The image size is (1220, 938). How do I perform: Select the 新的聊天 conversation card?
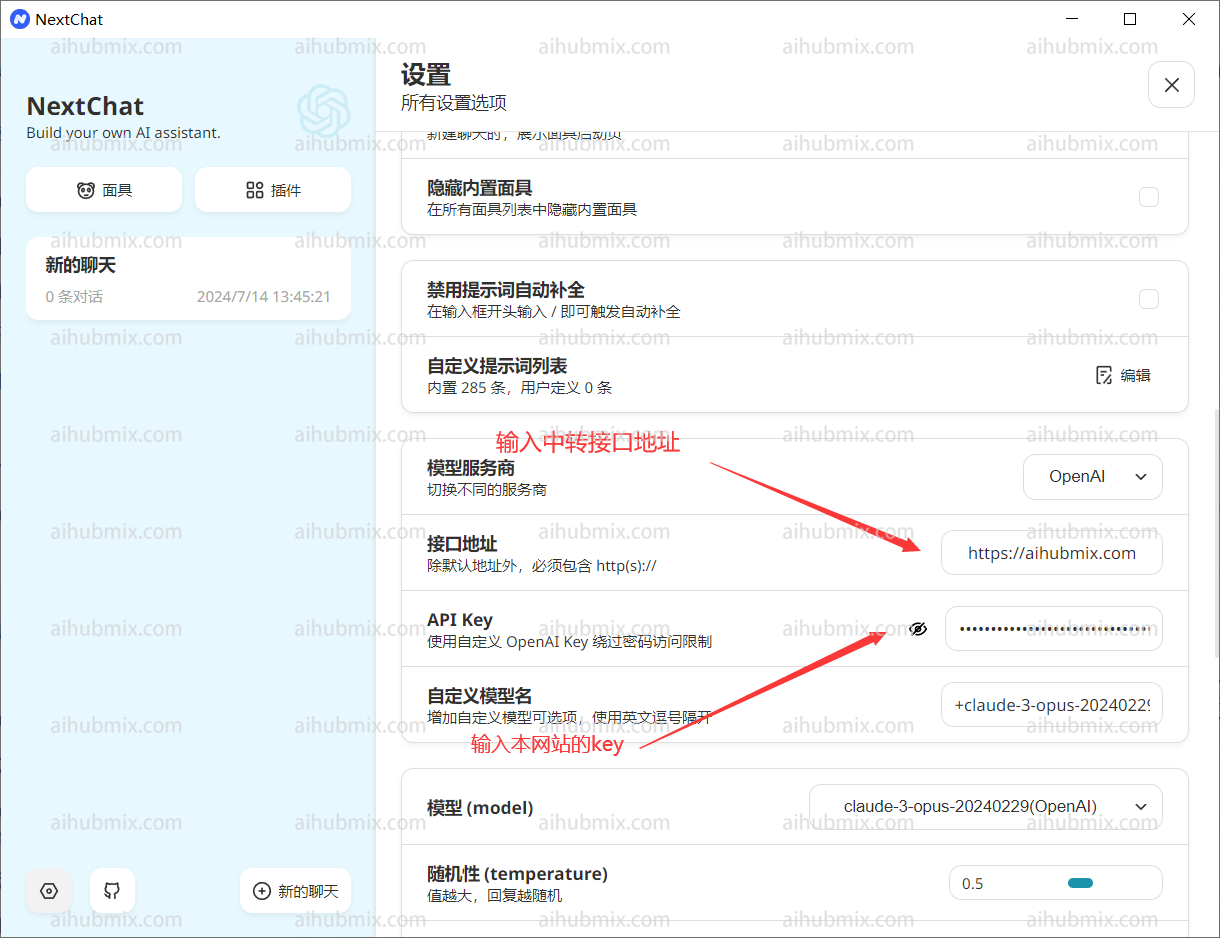pyautogui.click(x=188, y=279)
